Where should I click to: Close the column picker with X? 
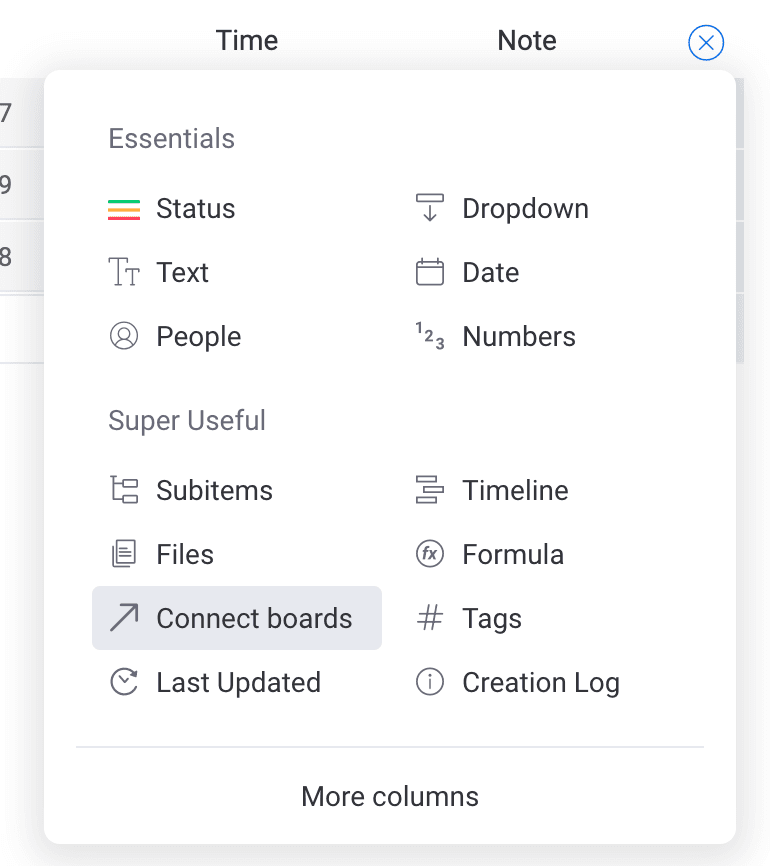click(x=706, y=43)
